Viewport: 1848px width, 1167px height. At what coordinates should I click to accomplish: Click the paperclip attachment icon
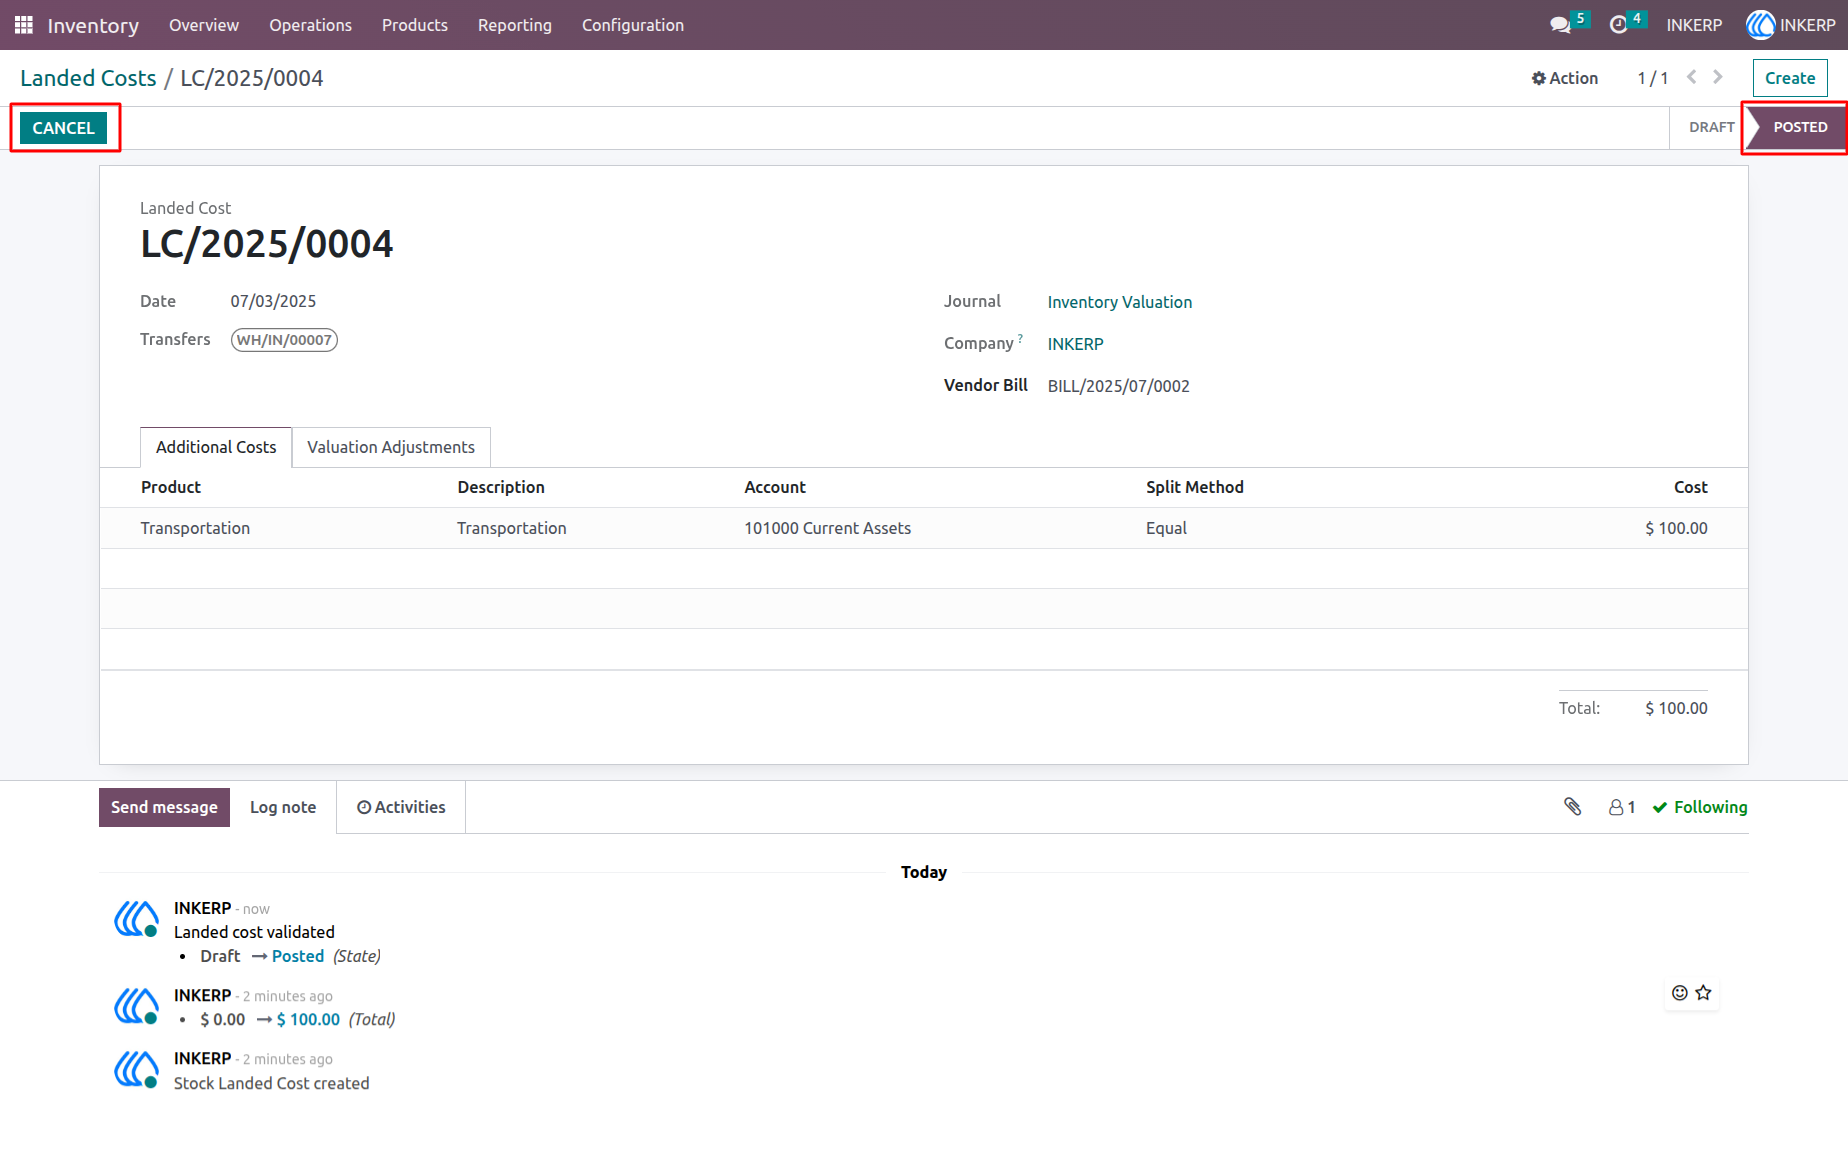click(1573, 807)
